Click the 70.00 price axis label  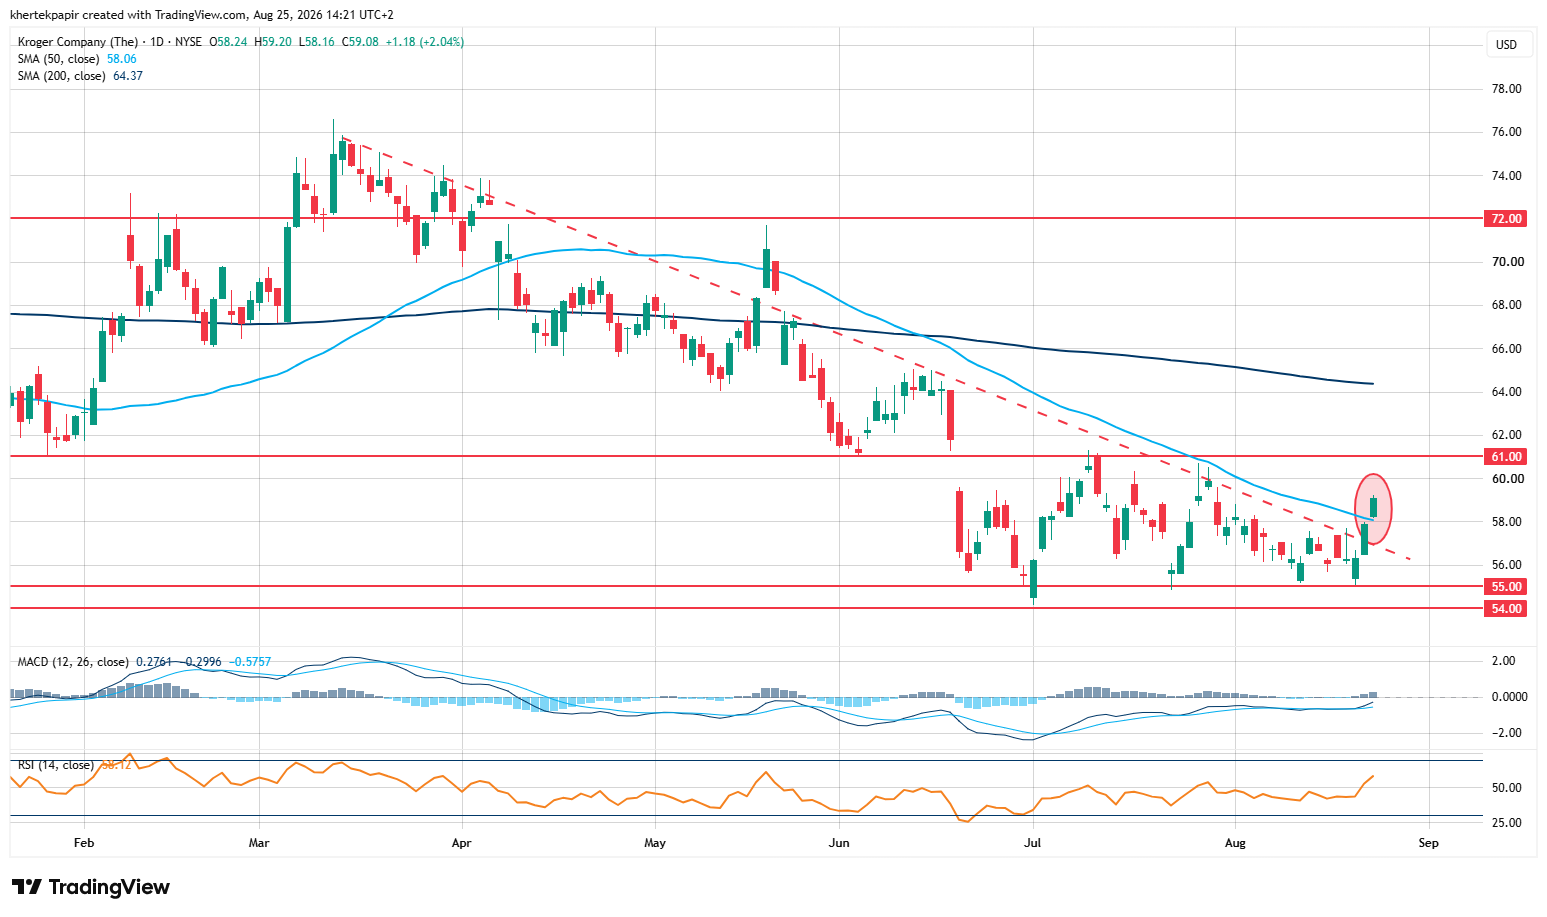[1507, 262]
